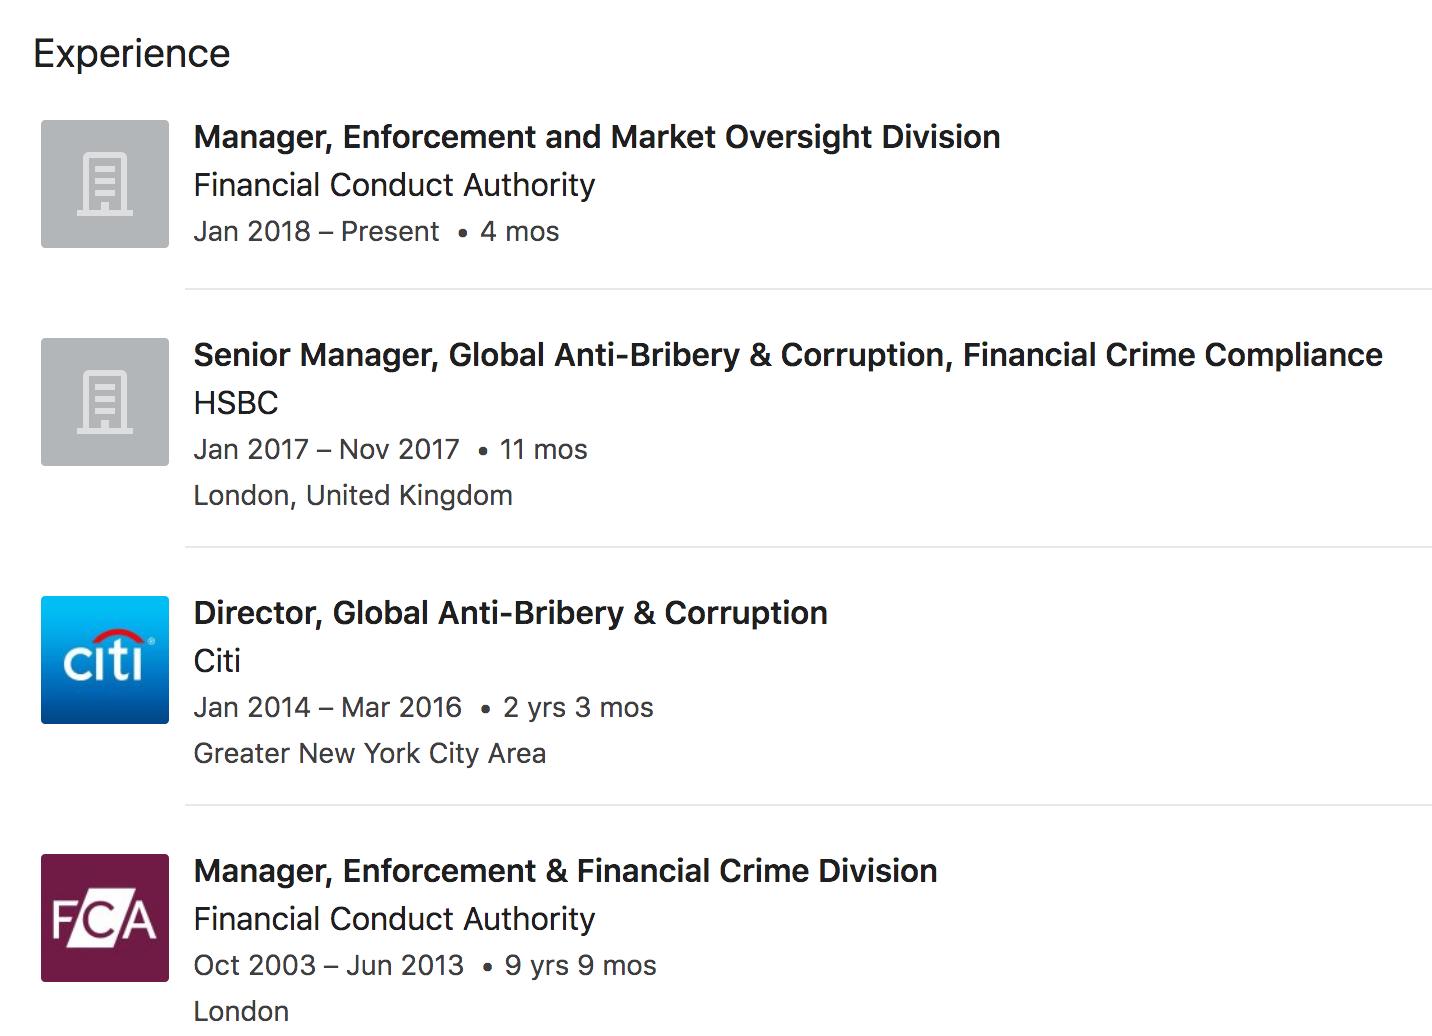Viewport: 1432px width, 1036px height.
Task: Open Director, Global Anti-Bribery & Corruption title
Action: [x=511, y=613]
